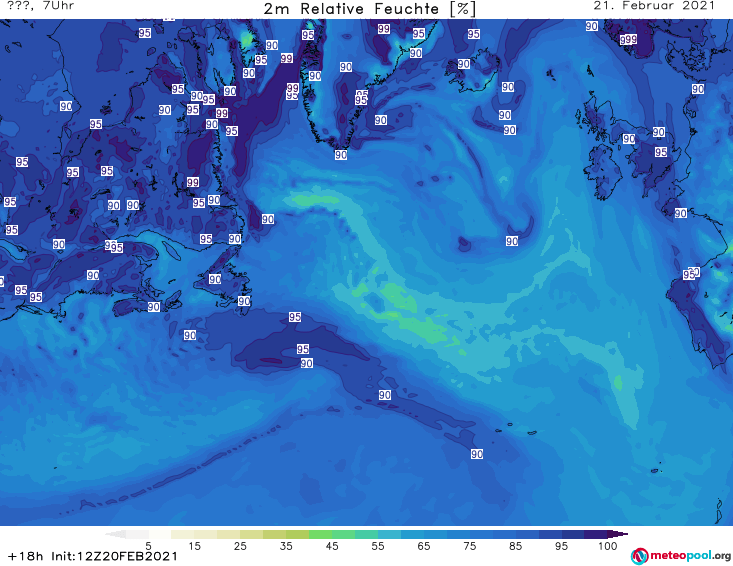This screenshot has height=566, width=733.
Task: Click the legend value 65
Action: point(424,546)
